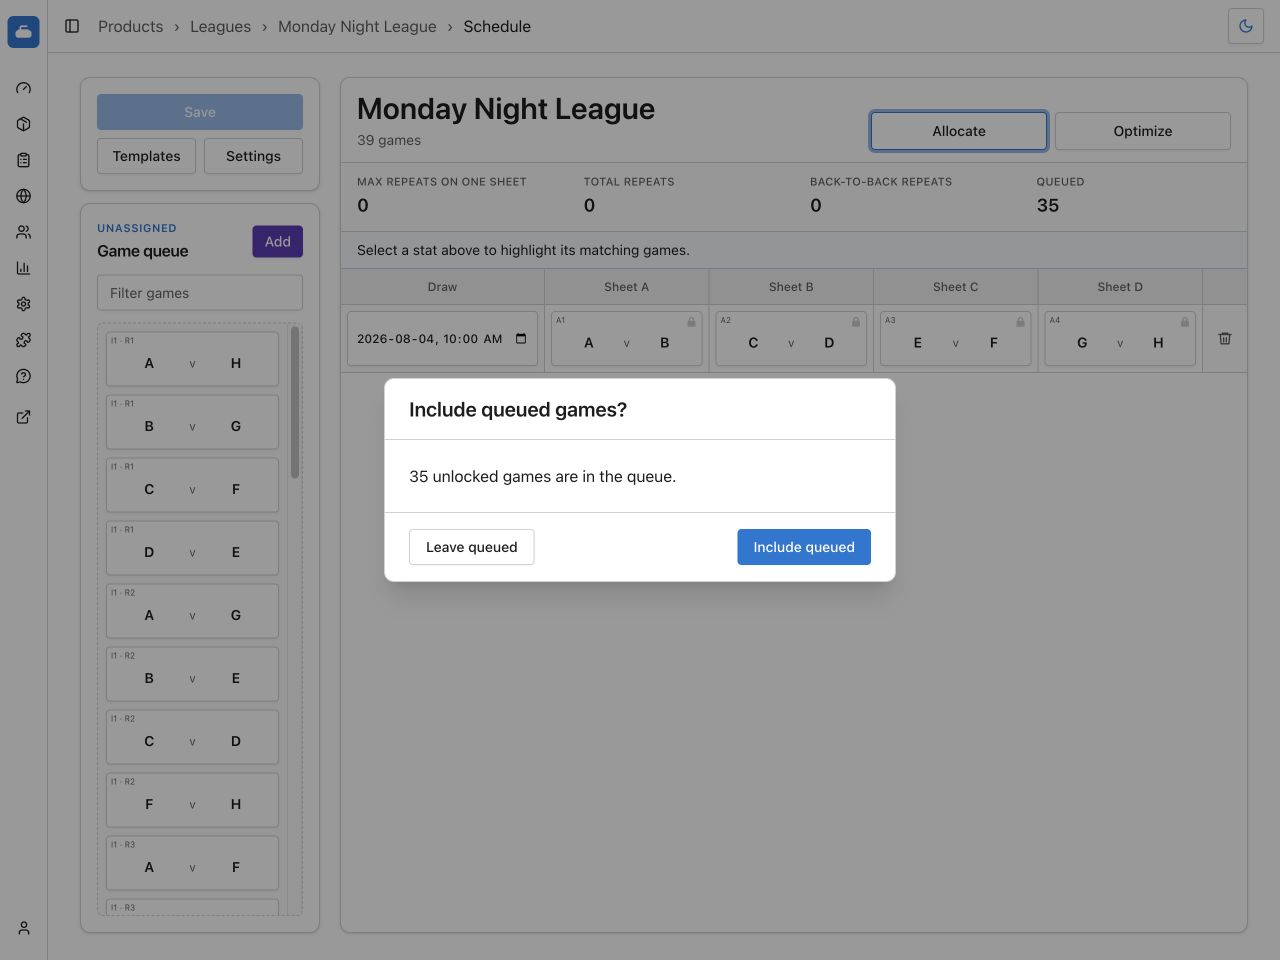Click Add in Game queue
Screen dimensions: 1280x960
(277, 242)
